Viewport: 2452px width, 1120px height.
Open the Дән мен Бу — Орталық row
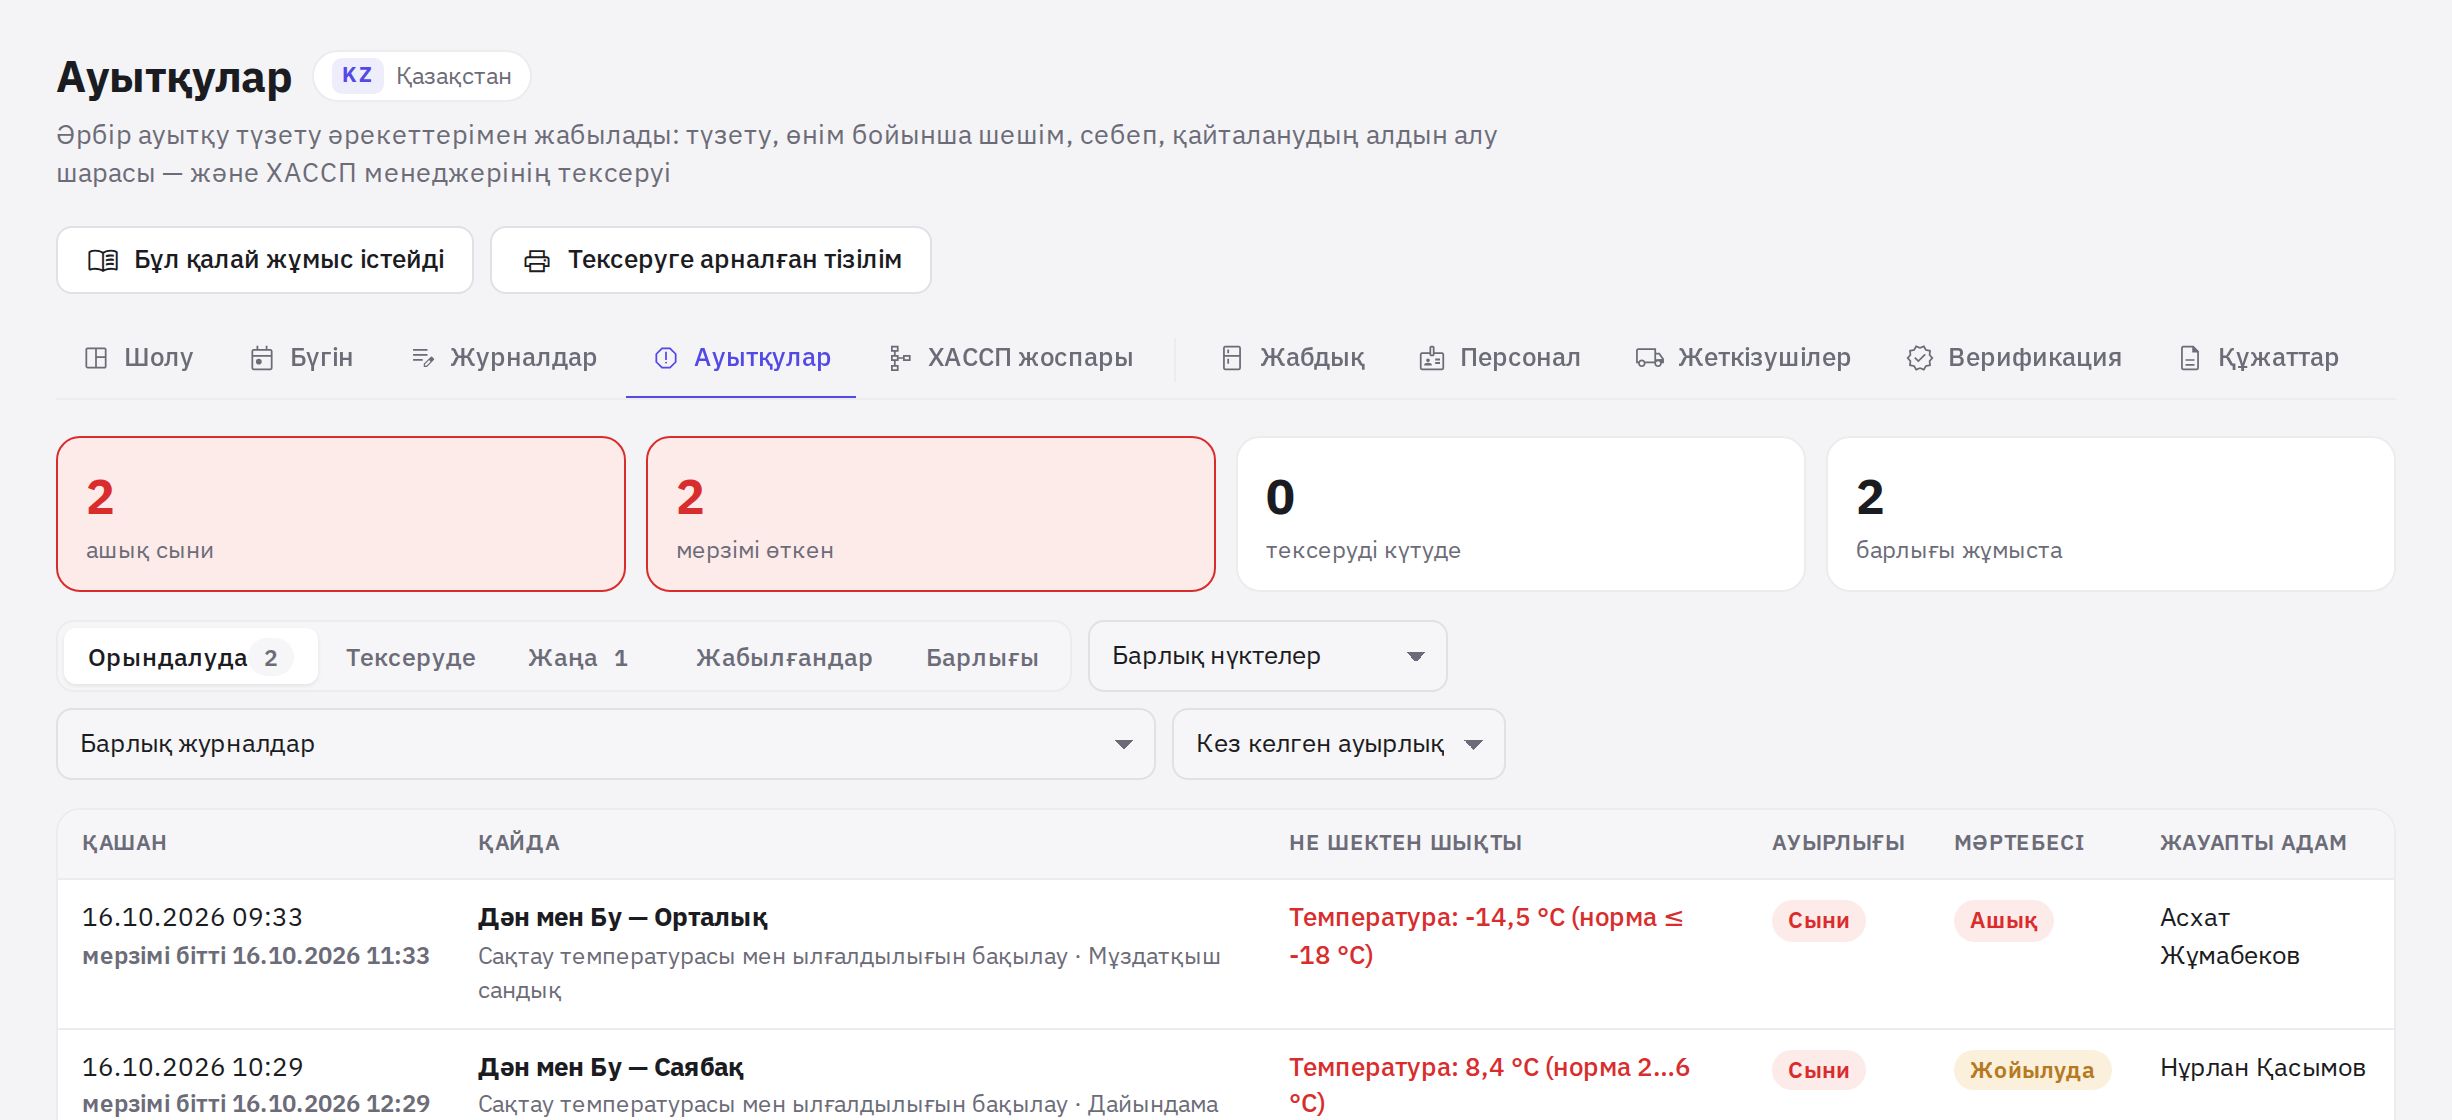click(1226, 954)
